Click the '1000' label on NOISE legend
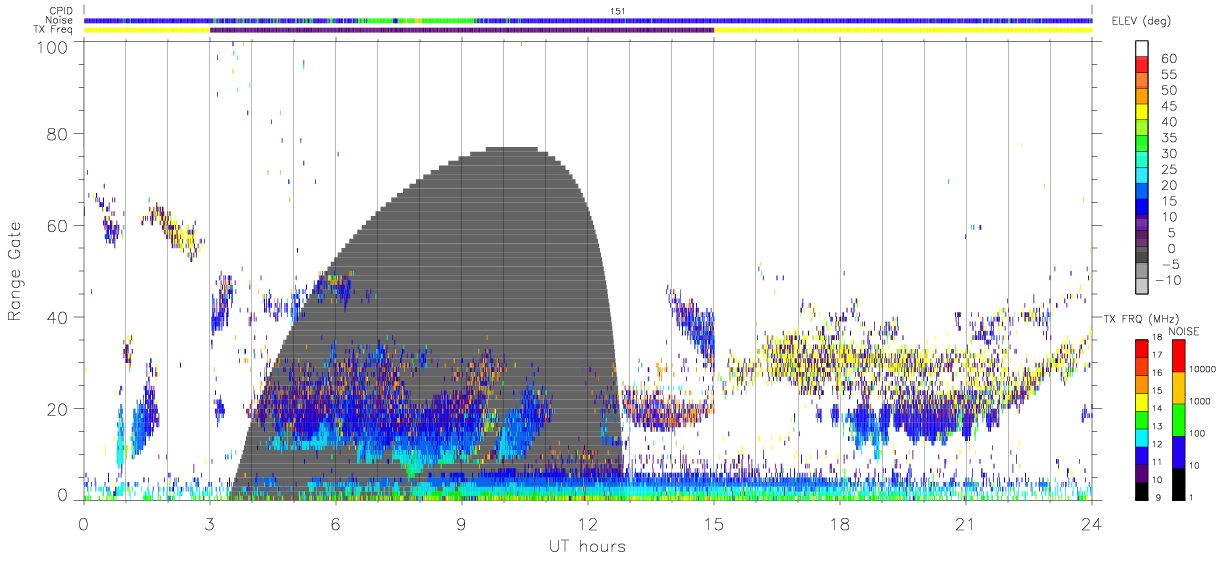Viewport: 1228px width, 567px height. (1200, 402)
